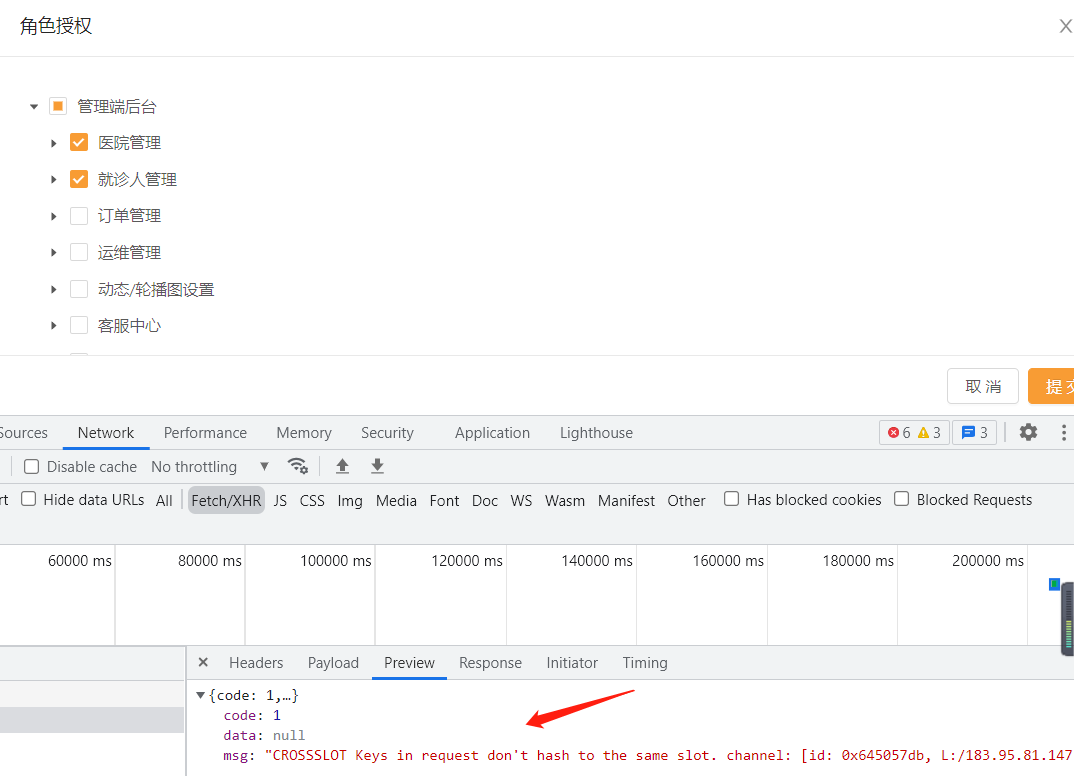Clear the selected request with the × icon
Image resolution: width=1074 pixels, height=776 pixels.
(203, 662)
